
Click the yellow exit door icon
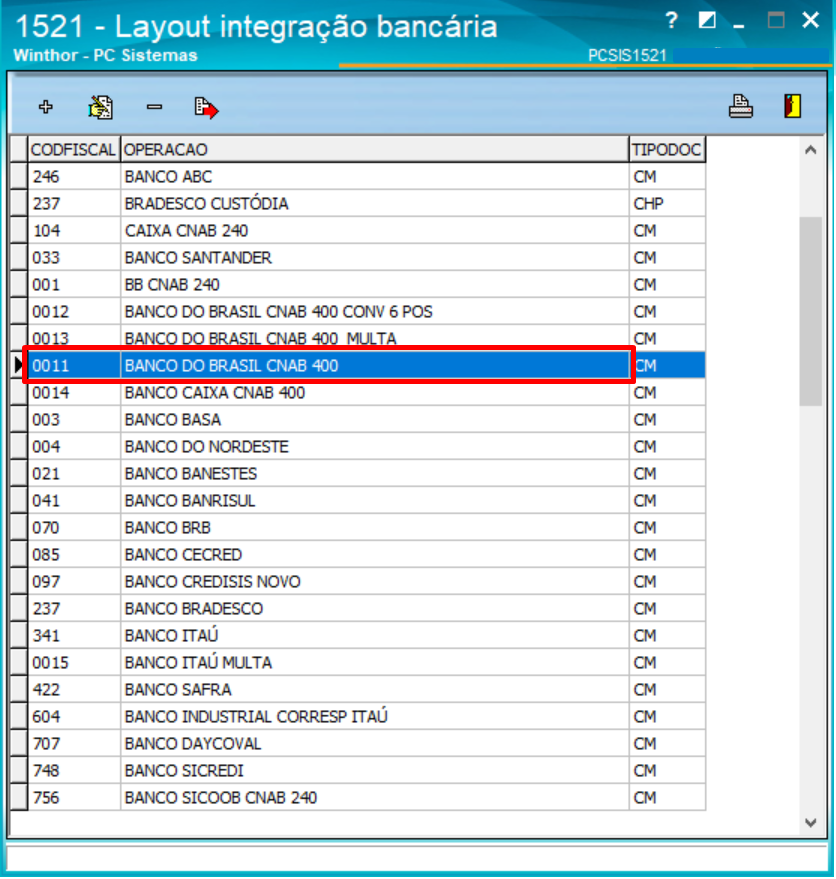click(792, 106)
